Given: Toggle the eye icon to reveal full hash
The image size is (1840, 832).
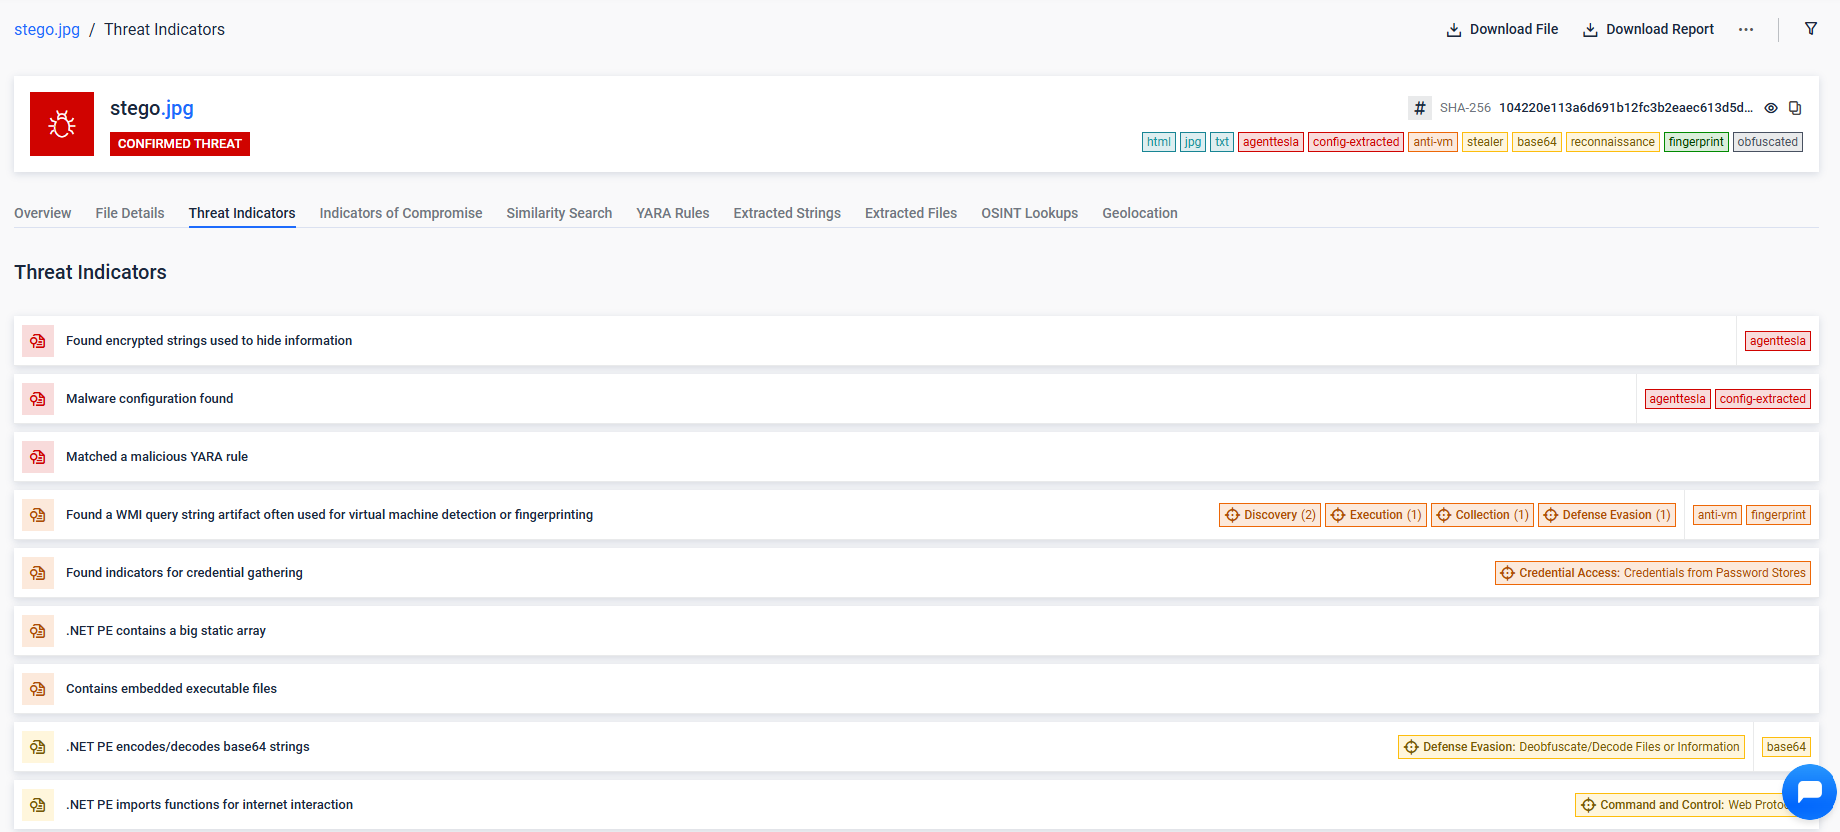Looking at the screenshot, I should point(1771,108).
